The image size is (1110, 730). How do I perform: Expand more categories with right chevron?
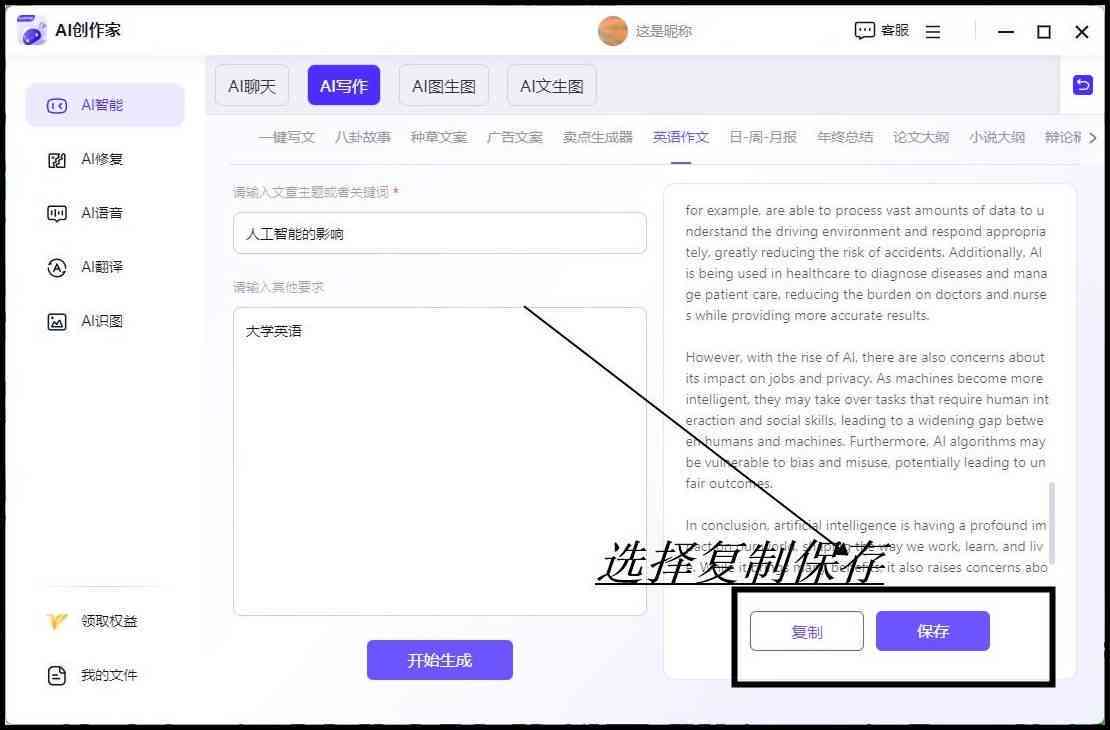click(1092, 137)
